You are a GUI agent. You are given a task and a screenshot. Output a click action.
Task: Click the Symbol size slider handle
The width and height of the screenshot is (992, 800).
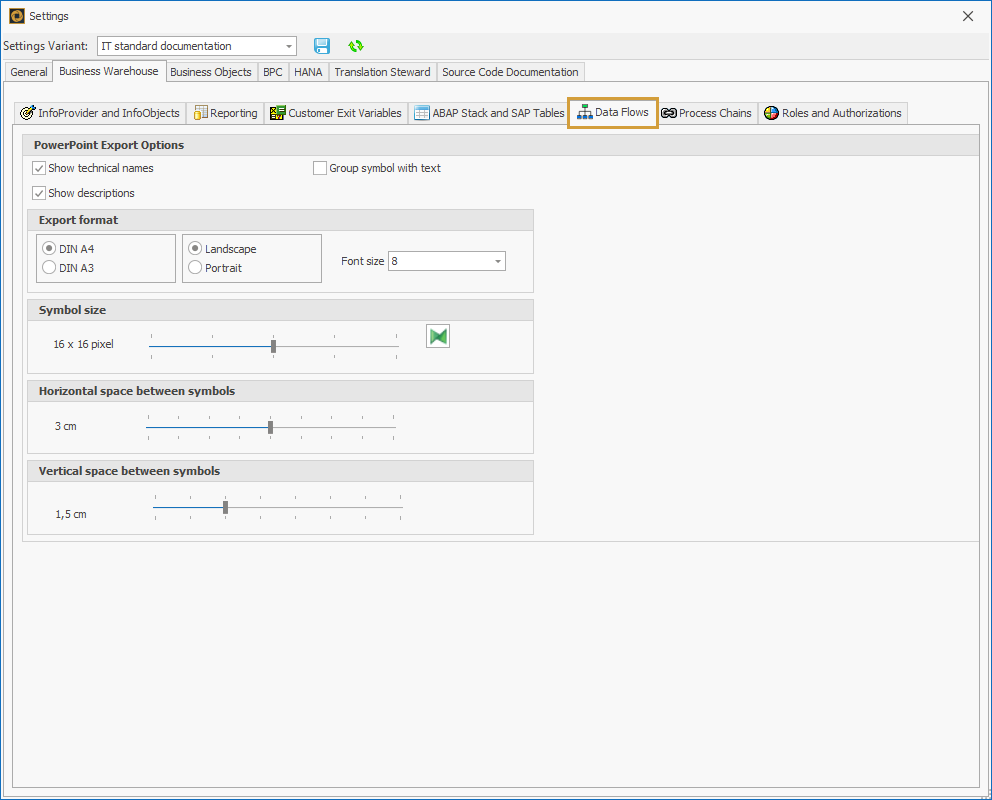(273, 347)
